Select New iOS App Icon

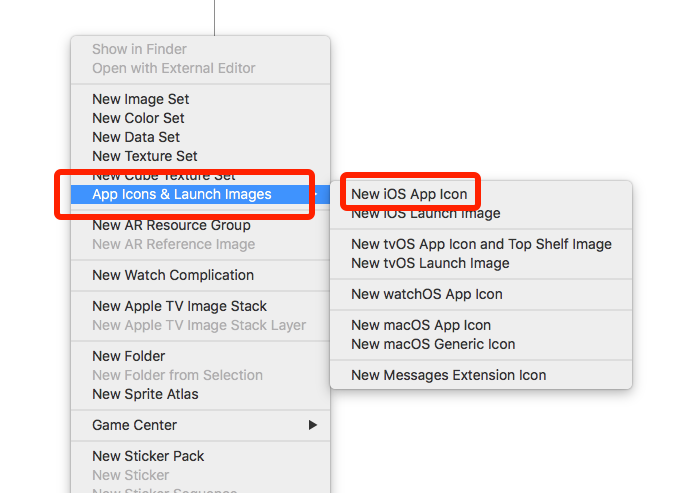coord(481,194)
